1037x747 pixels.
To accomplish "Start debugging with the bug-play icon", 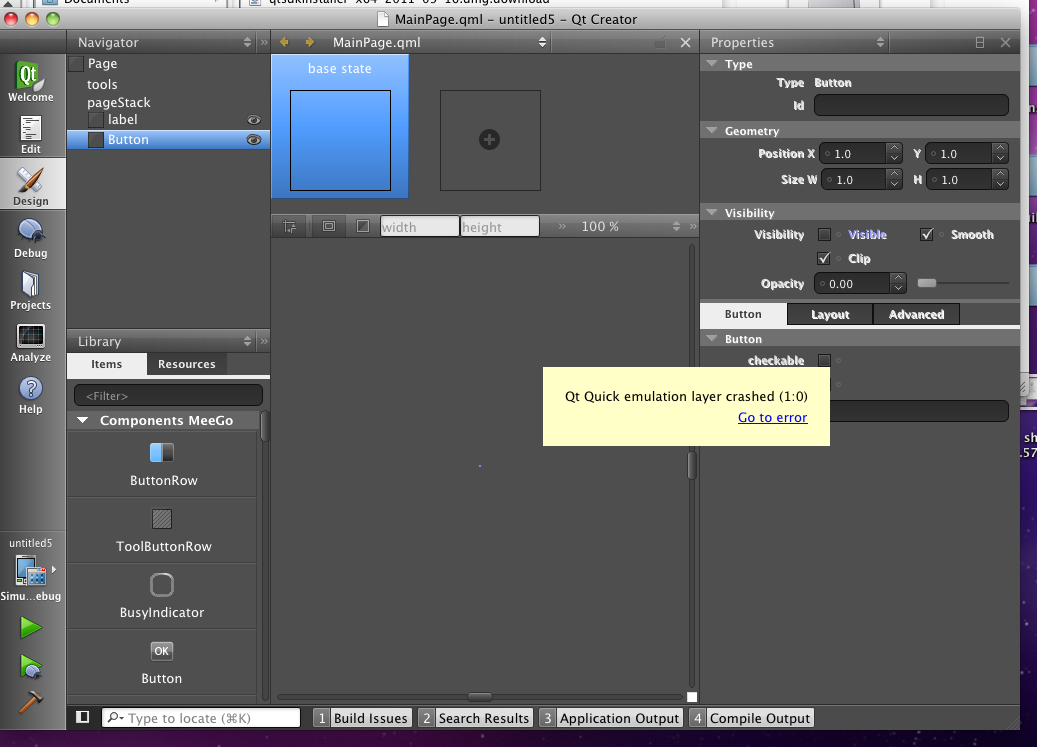I will 30,666.
